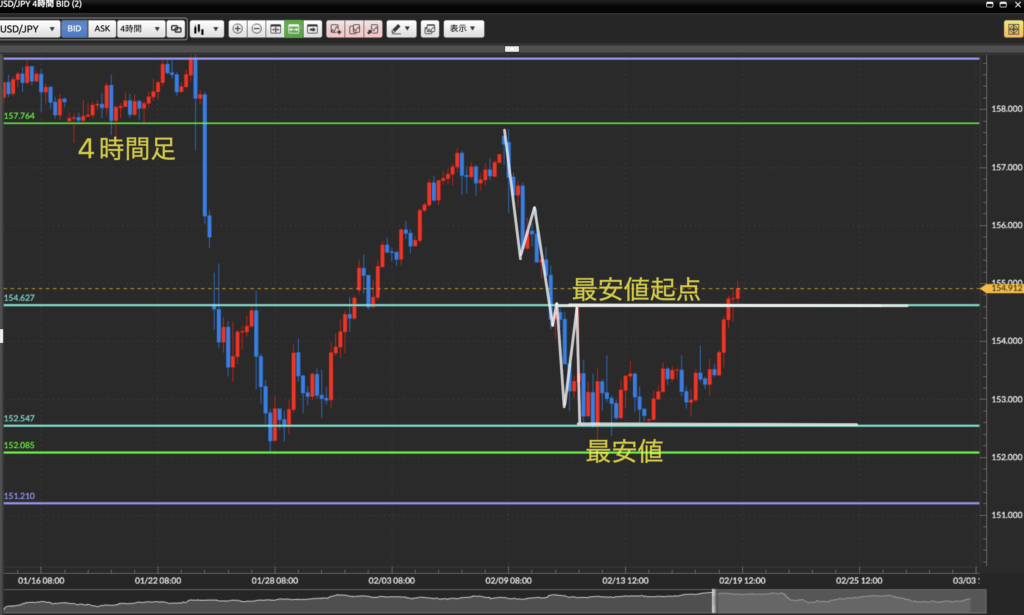Click the chart window copy icon
The width and height of the screenshot is (1024, 615).
[x=429, y=29]
